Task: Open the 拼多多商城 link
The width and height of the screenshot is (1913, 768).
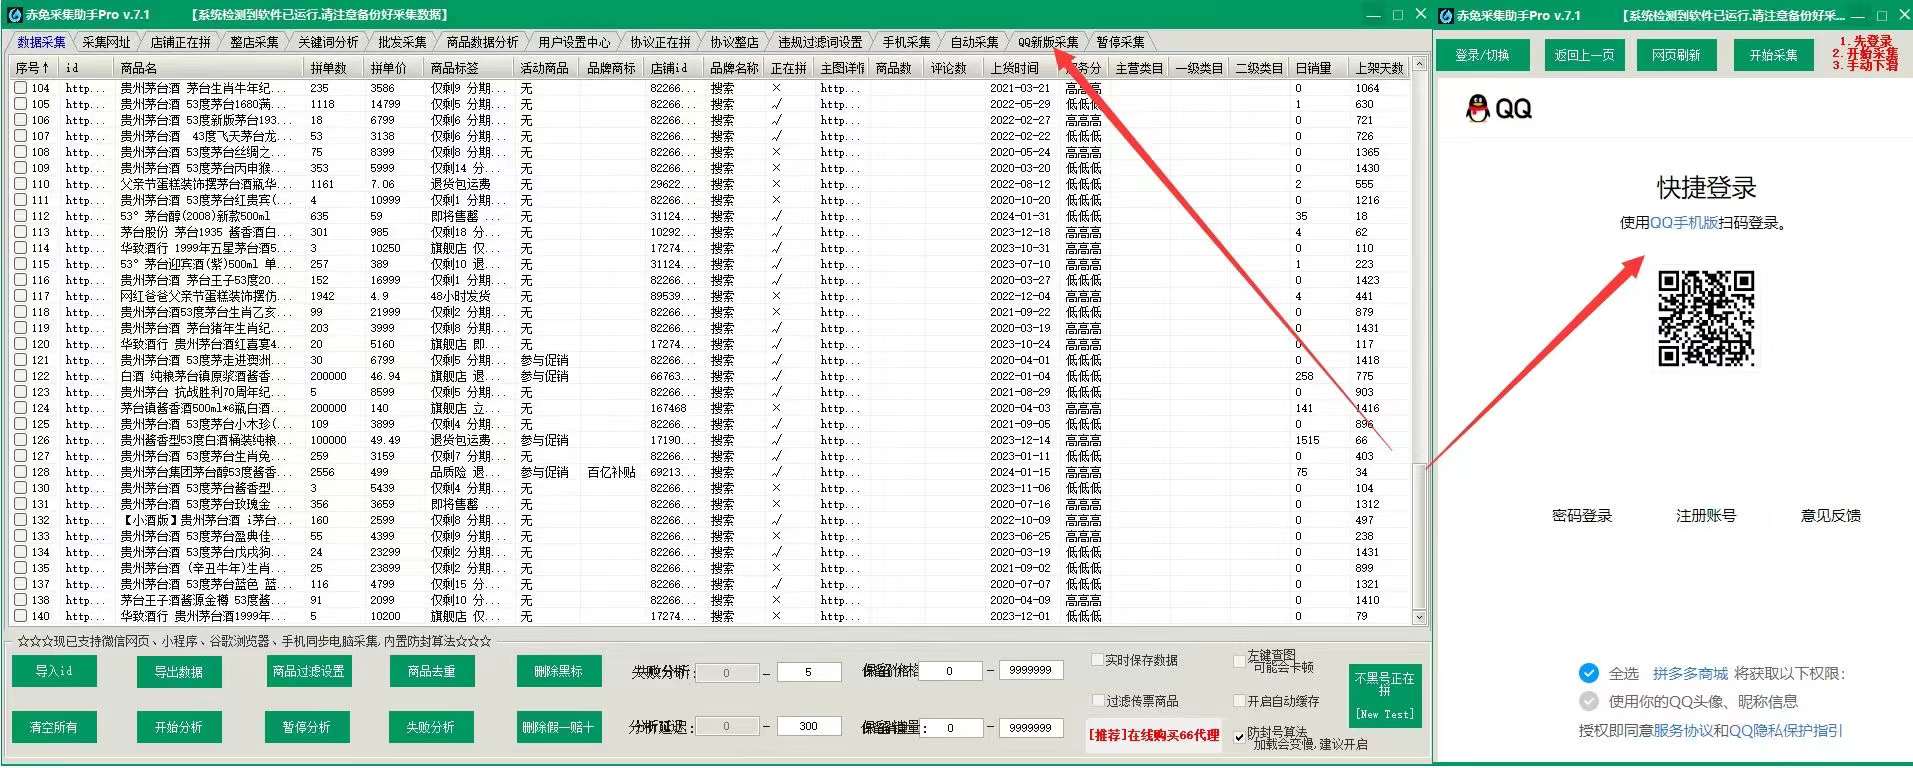Action: pos(1690,674)
